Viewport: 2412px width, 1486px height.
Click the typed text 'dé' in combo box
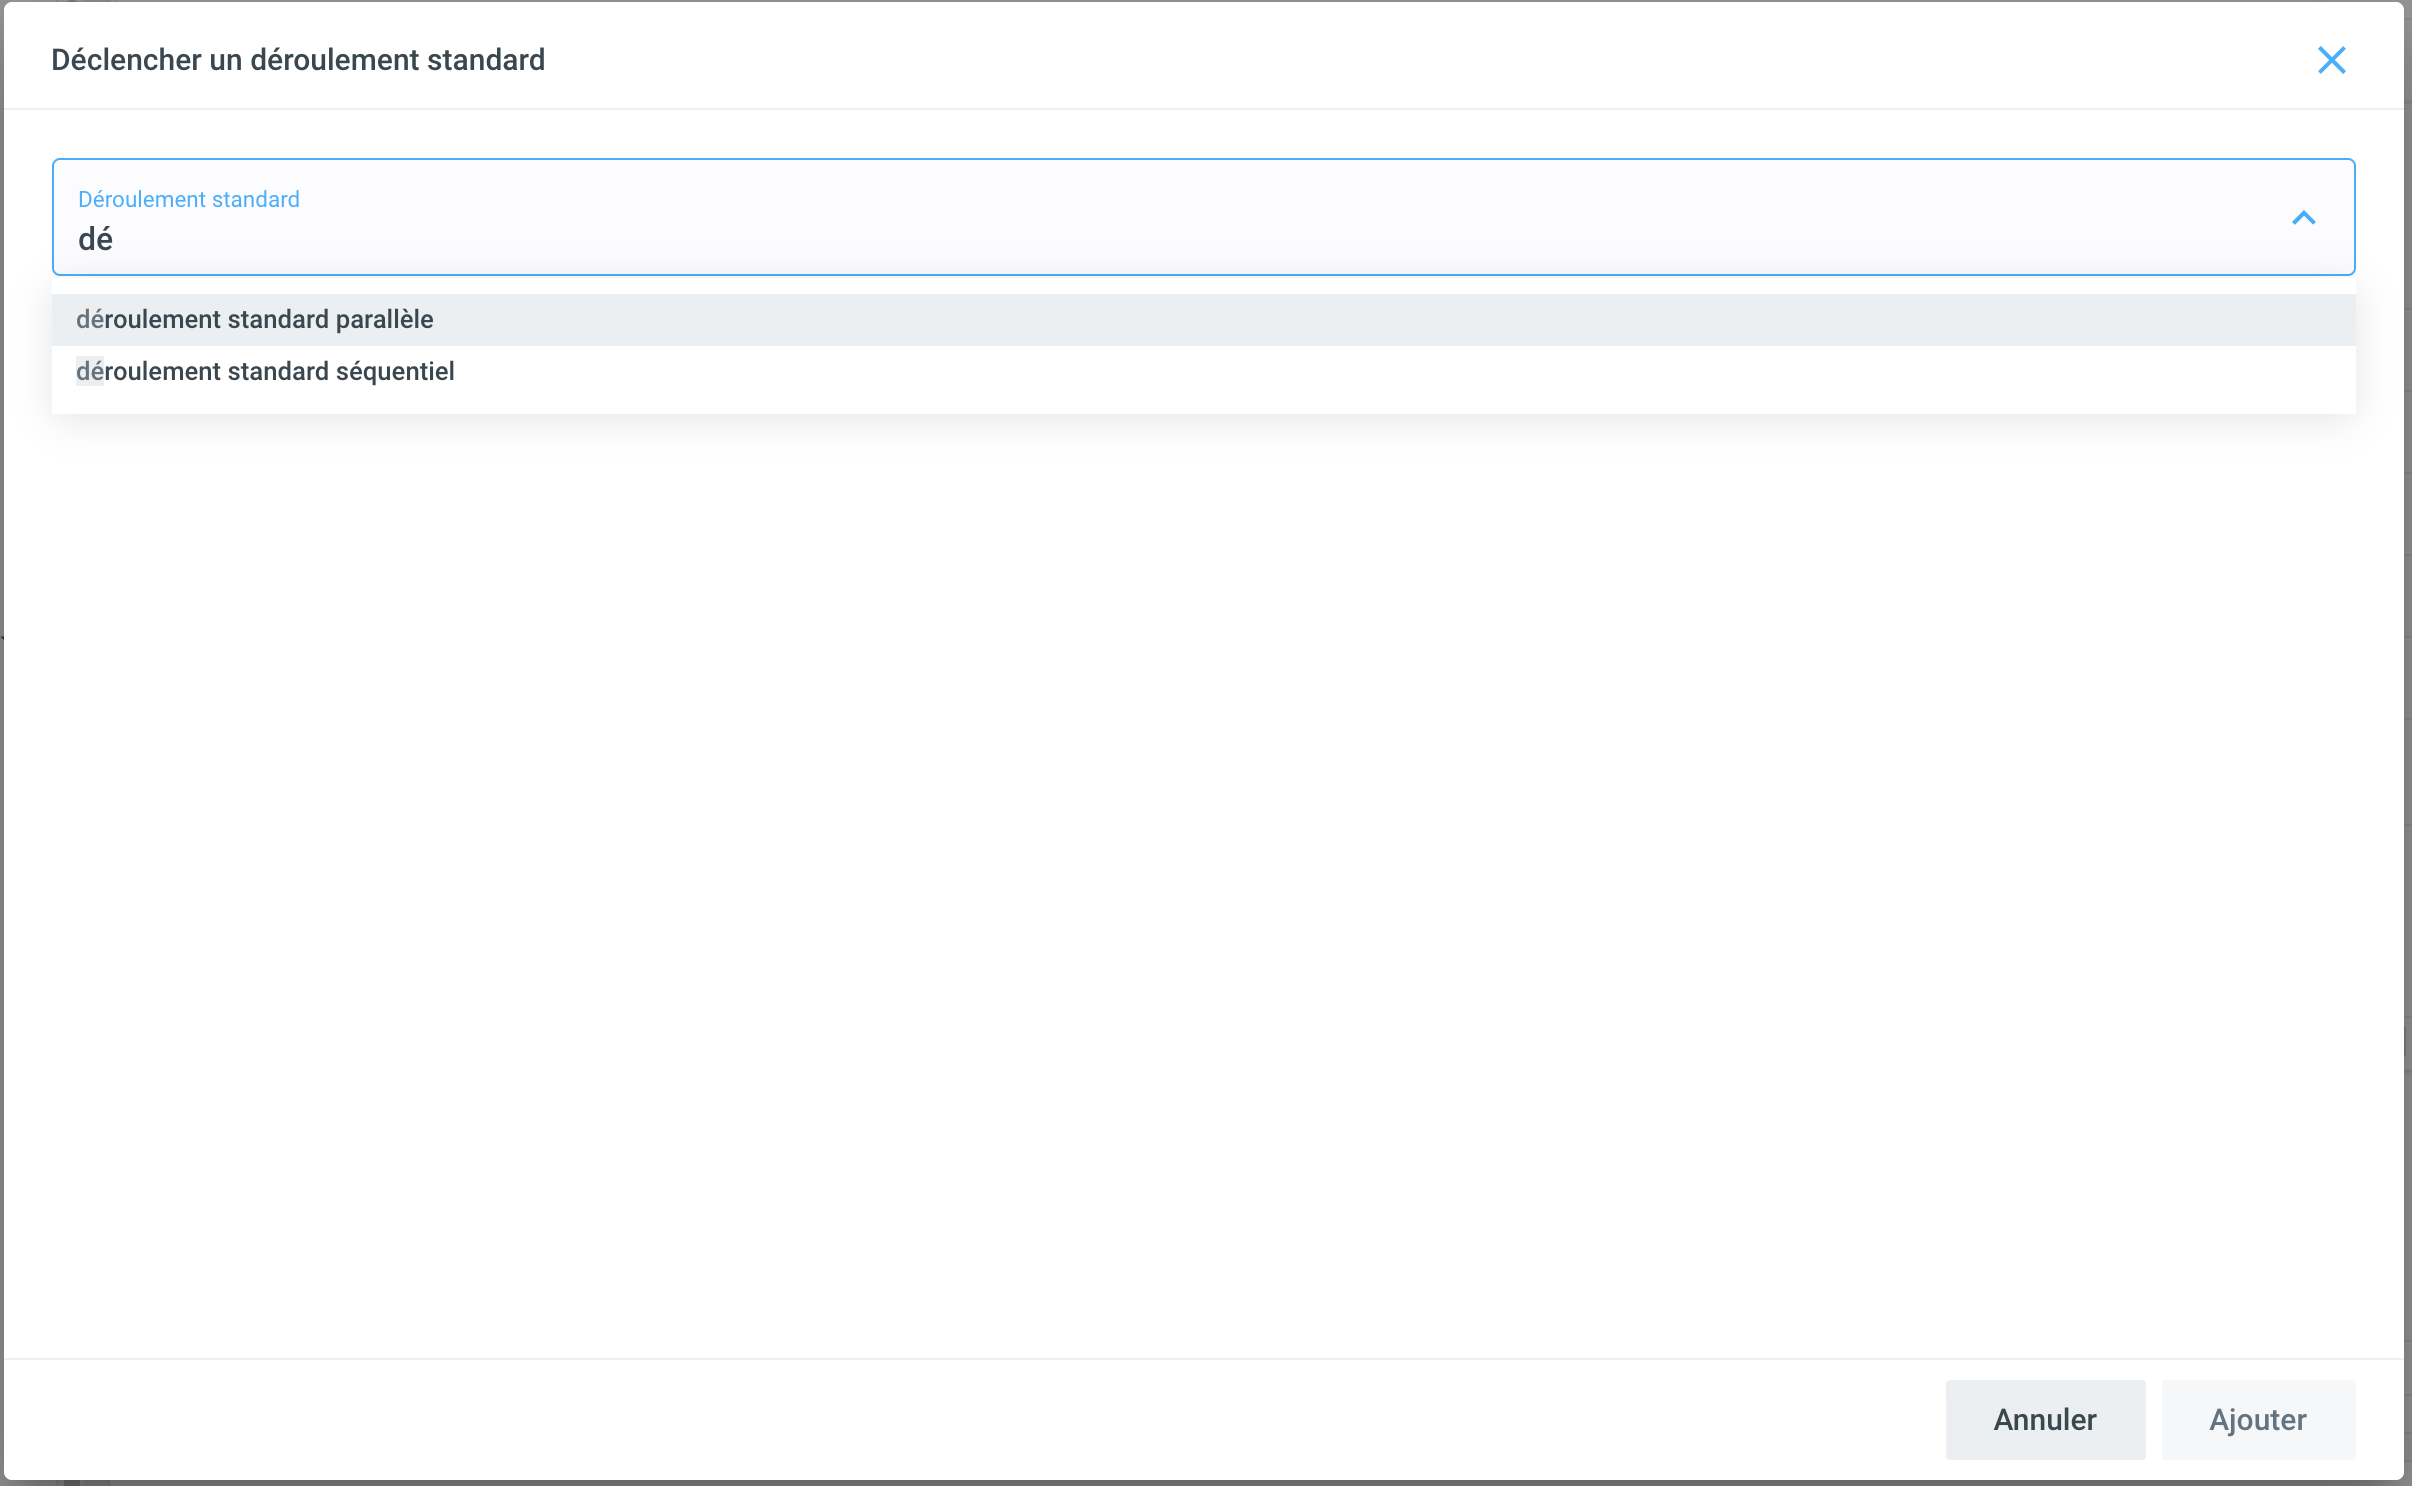(95, 240)
